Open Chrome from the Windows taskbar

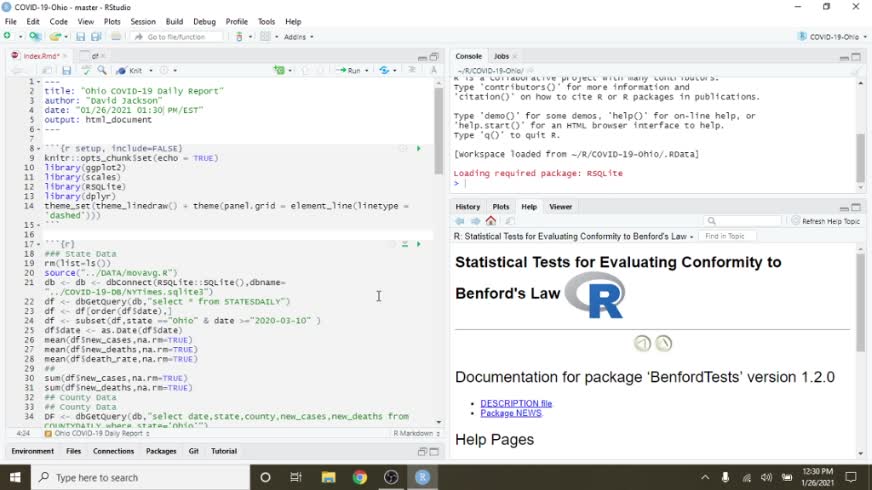pyautogui.click(x=360, y=477)
